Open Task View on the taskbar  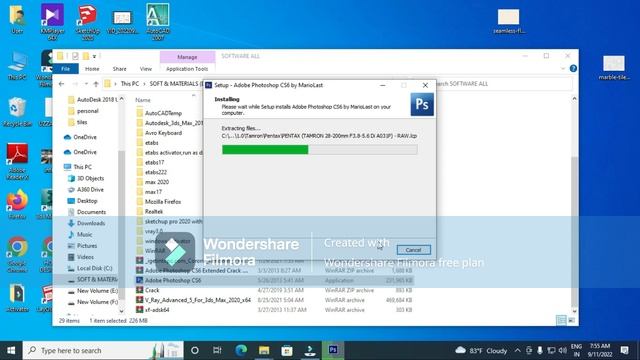[217, 350]
